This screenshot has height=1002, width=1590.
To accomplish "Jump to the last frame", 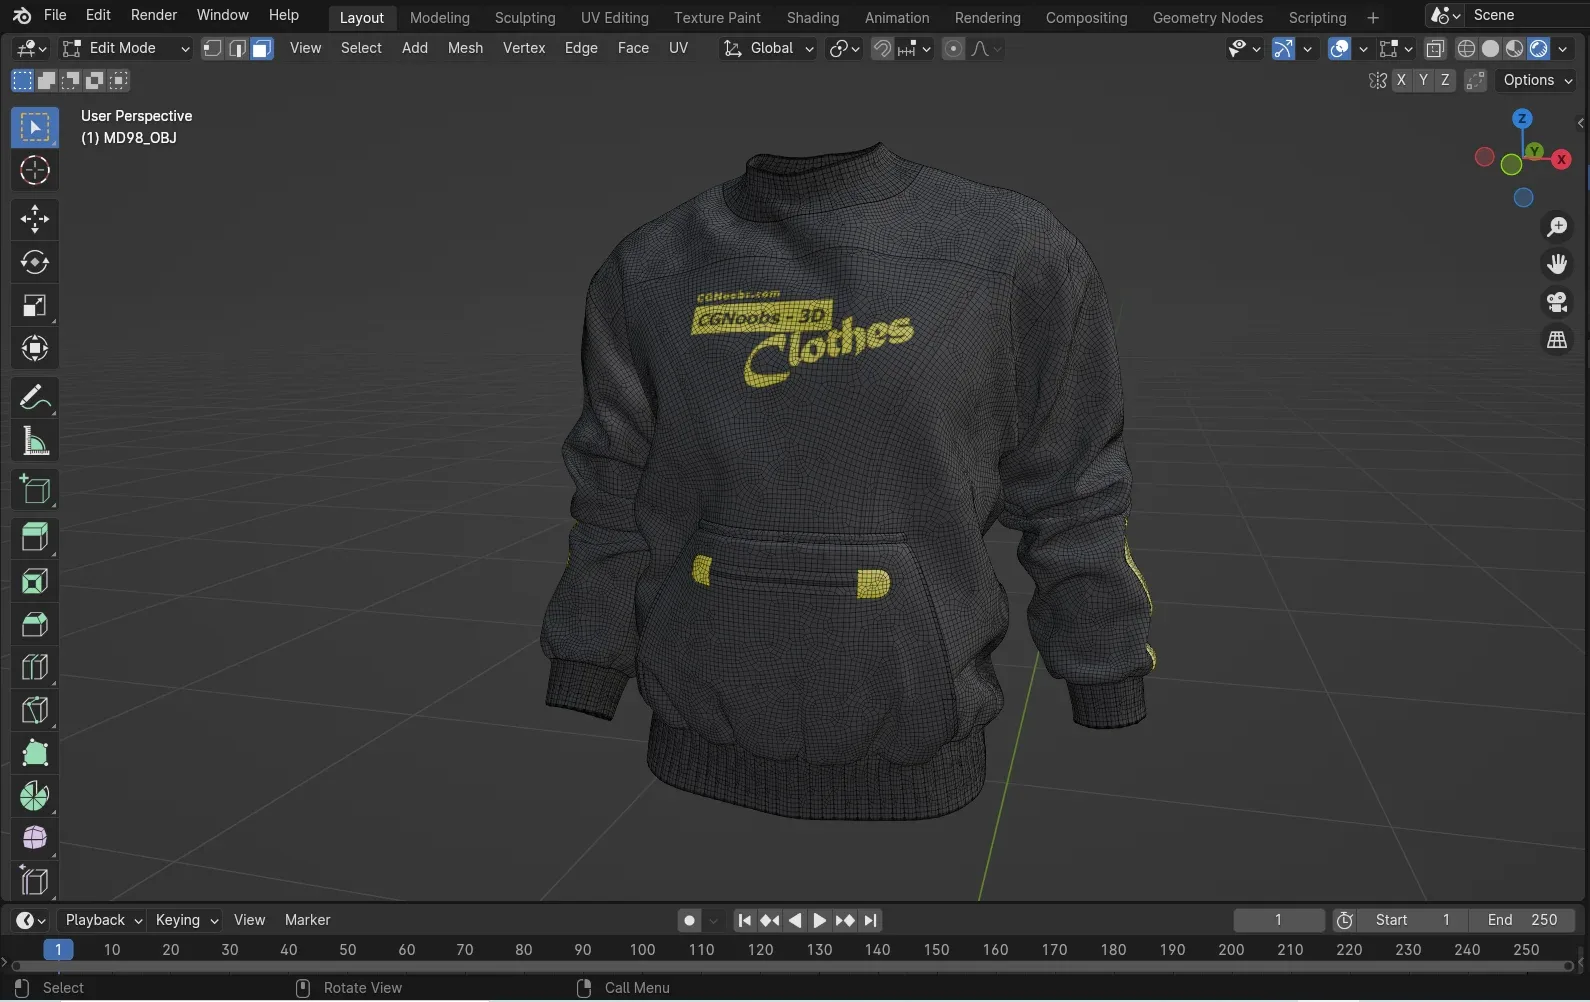I will coord(870,920).
